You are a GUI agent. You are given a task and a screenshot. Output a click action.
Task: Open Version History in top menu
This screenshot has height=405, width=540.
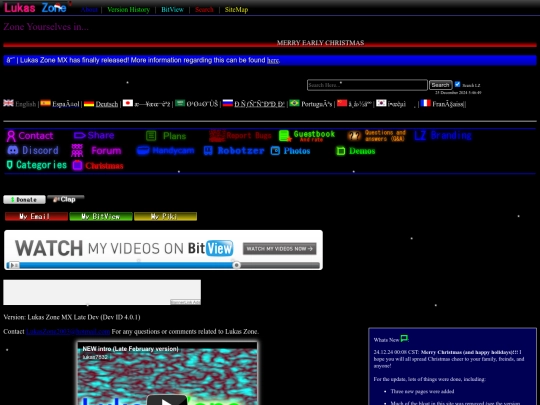pos(128,10)
